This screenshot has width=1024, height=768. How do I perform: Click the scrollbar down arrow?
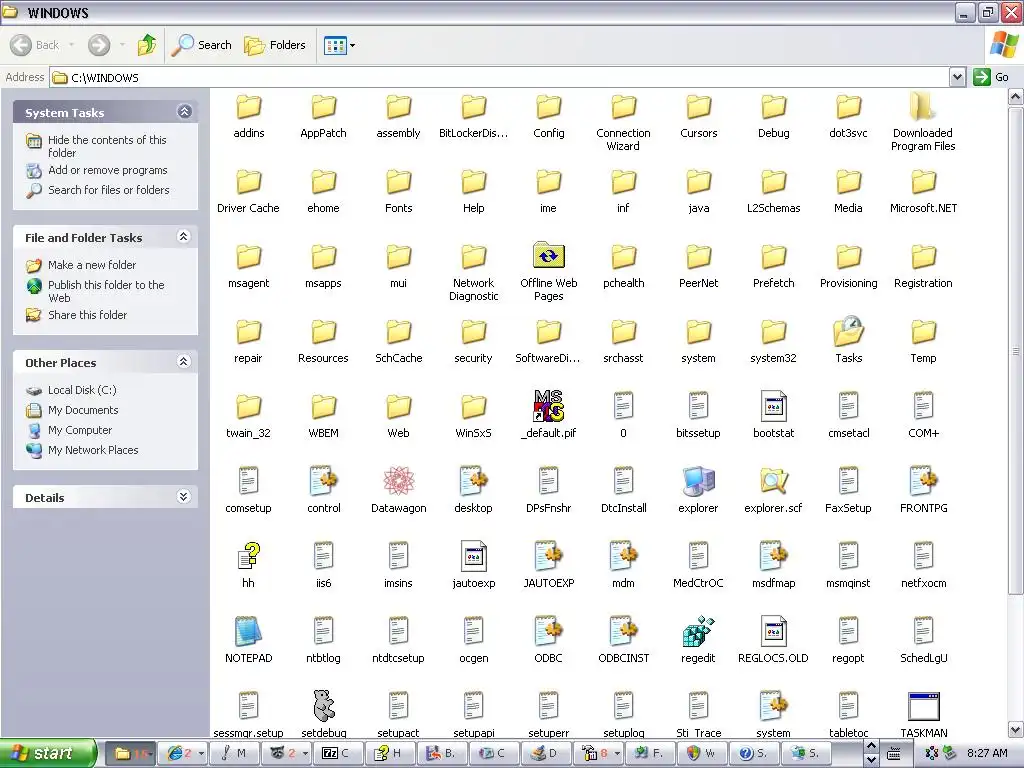tap(1016, 729)
